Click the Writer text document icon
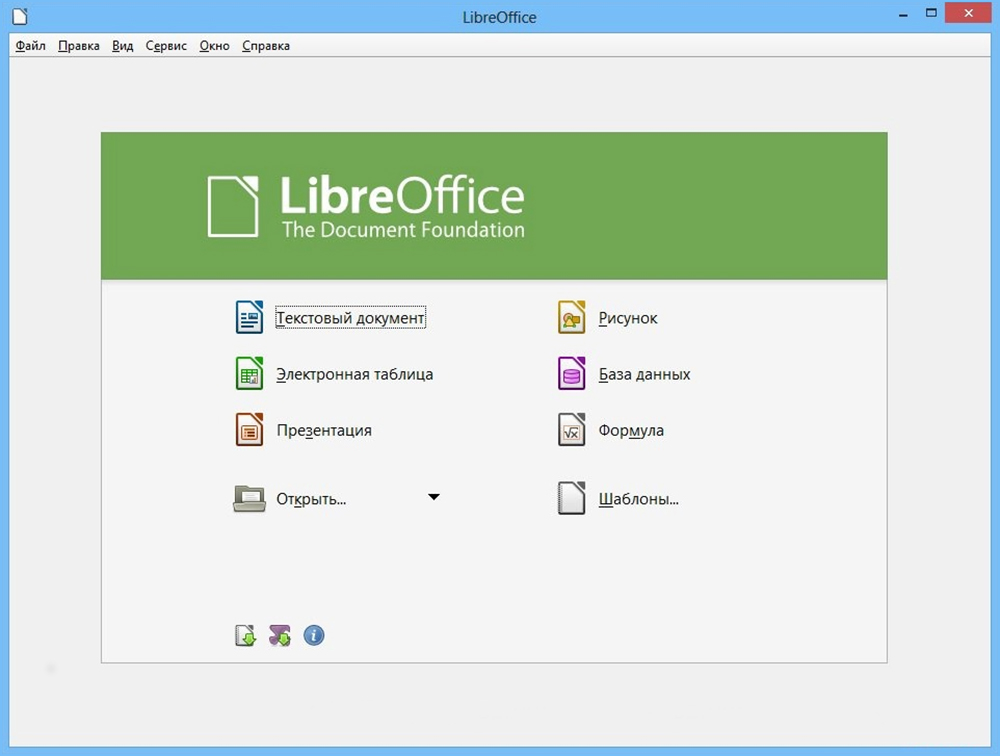Viewport: 1000px width, 756px height. (x=249, y=317)
